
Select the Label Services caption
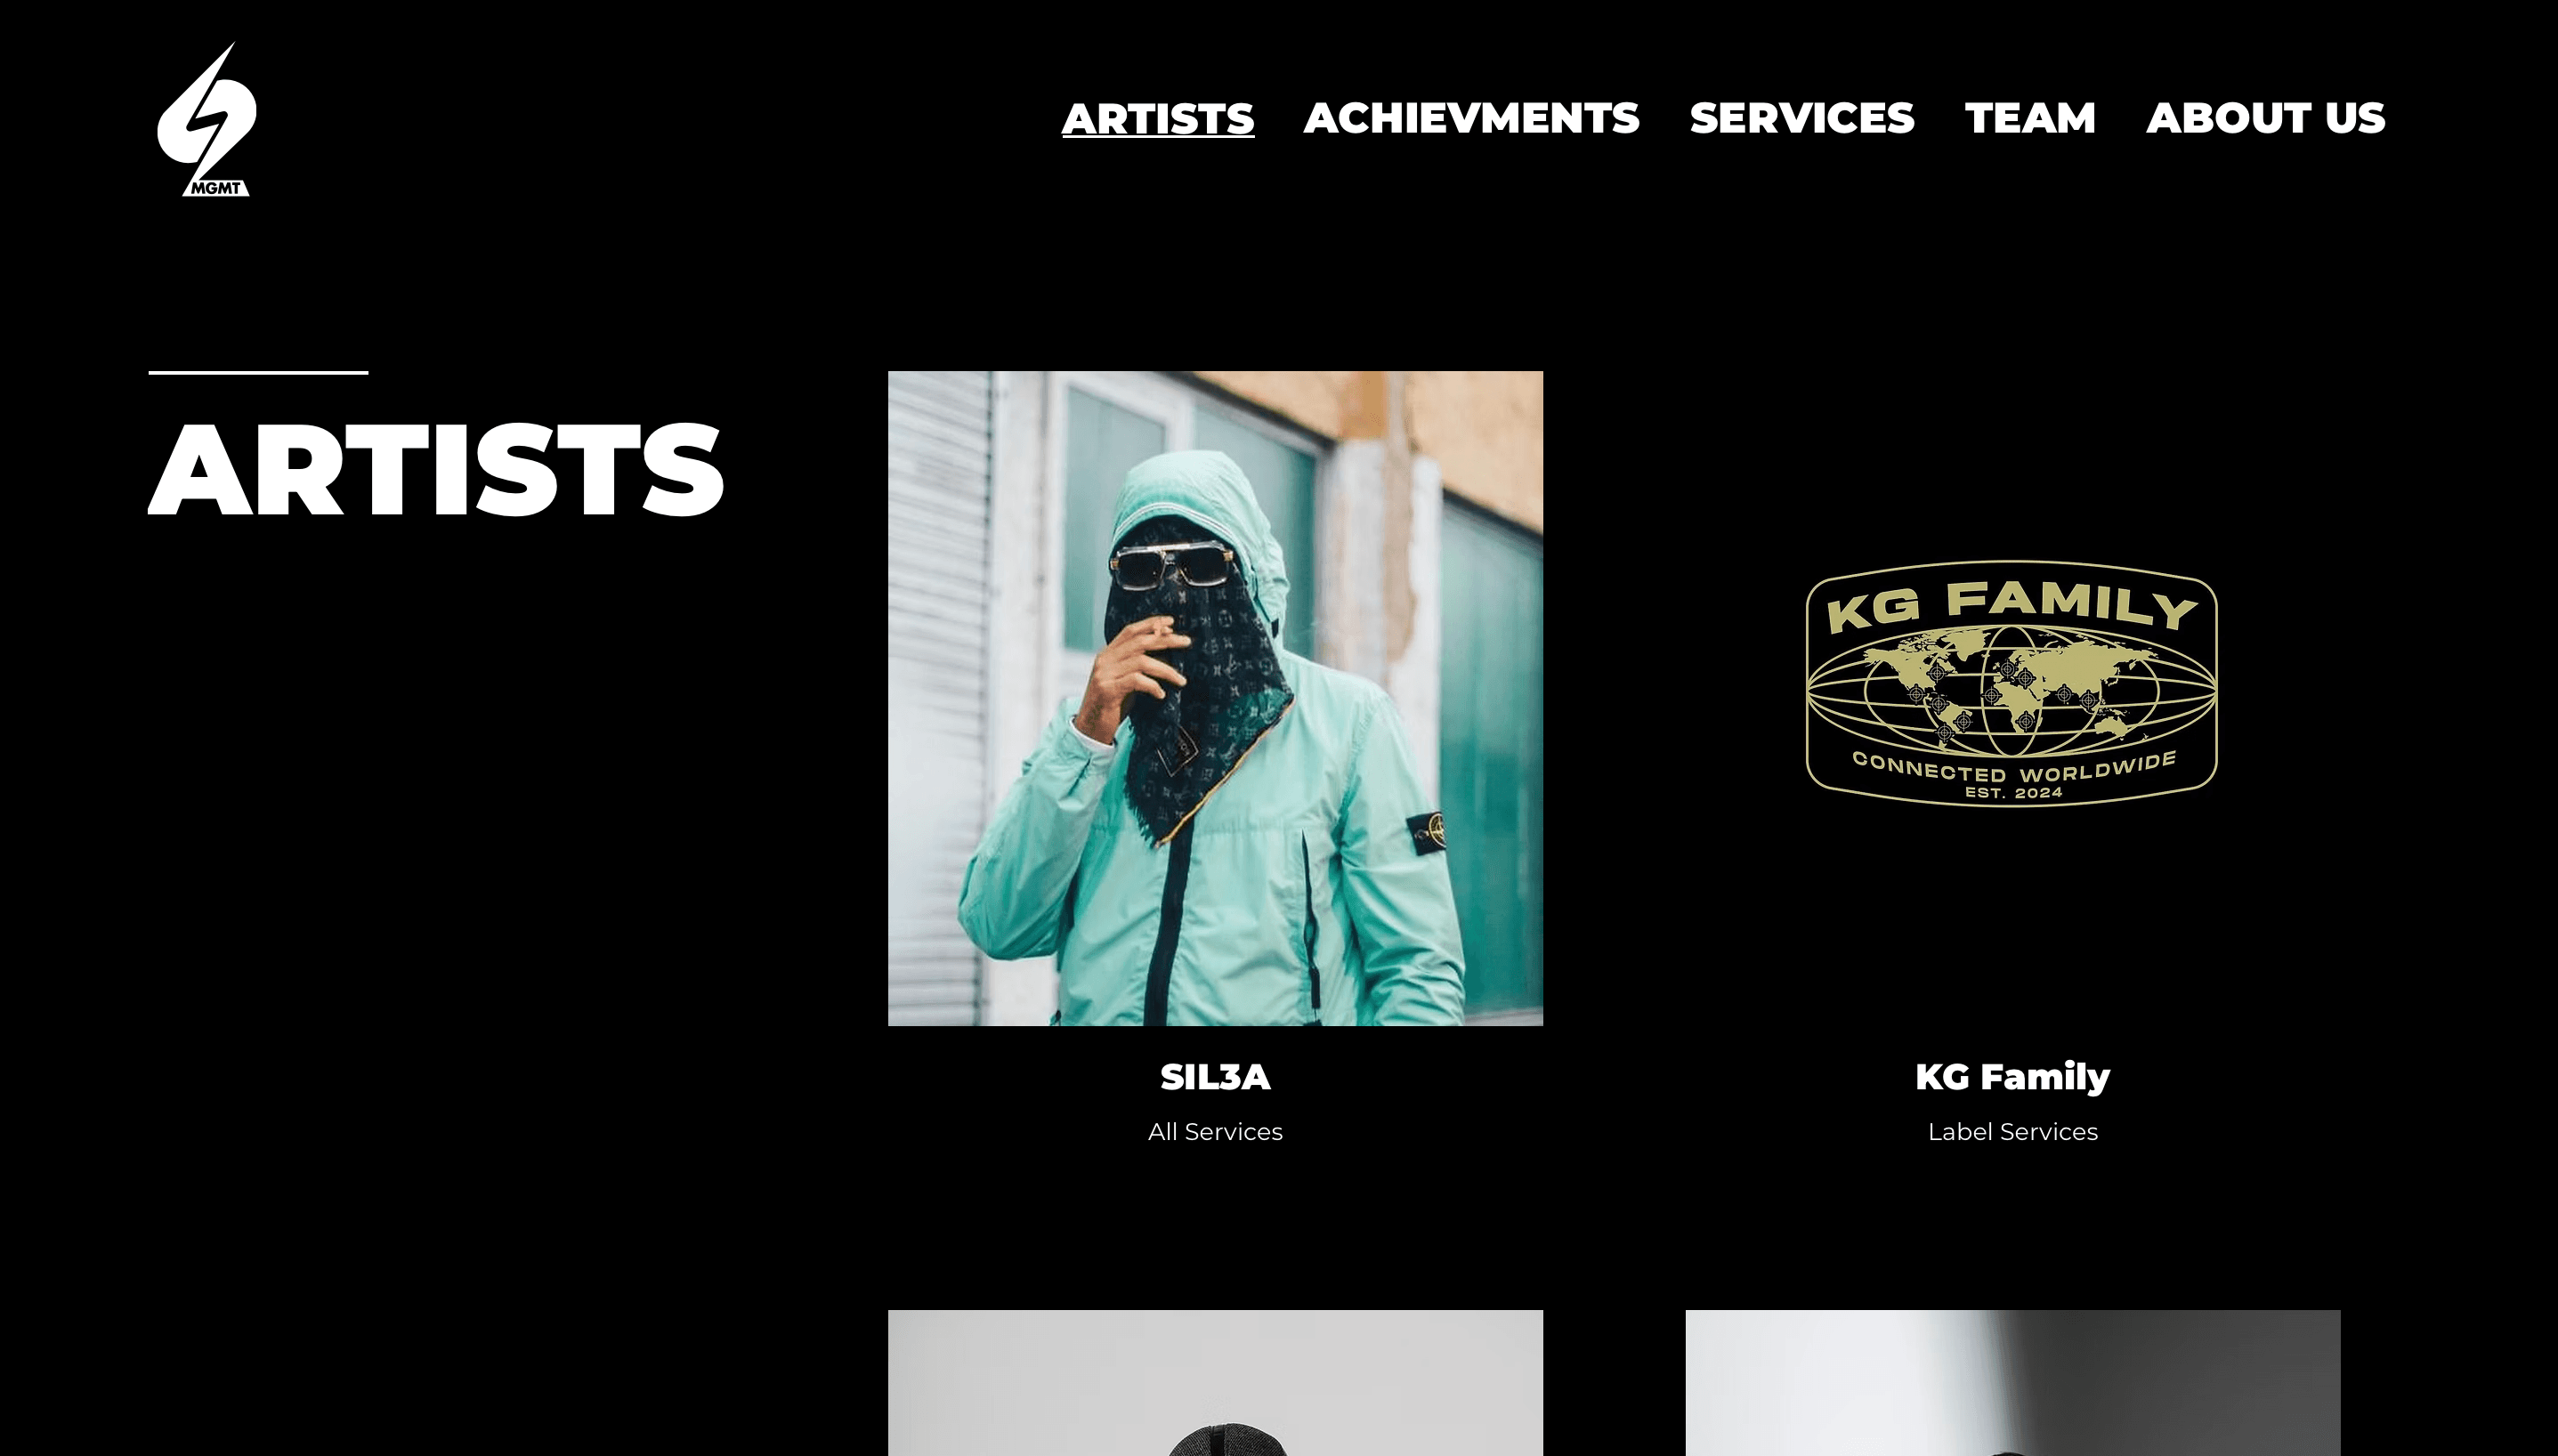pos(2012,1131)
